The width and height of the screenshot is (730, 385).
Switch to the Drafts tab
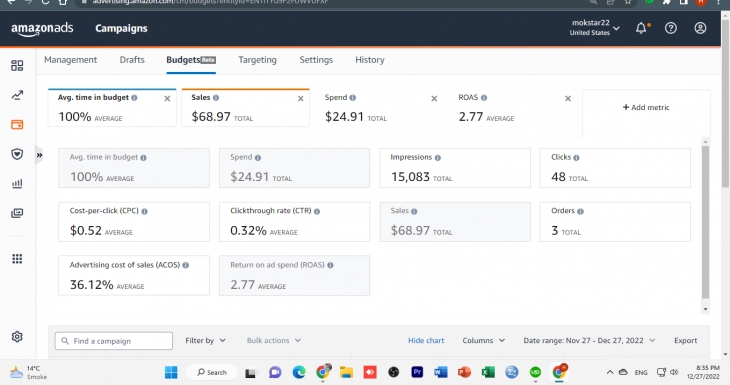132,60
